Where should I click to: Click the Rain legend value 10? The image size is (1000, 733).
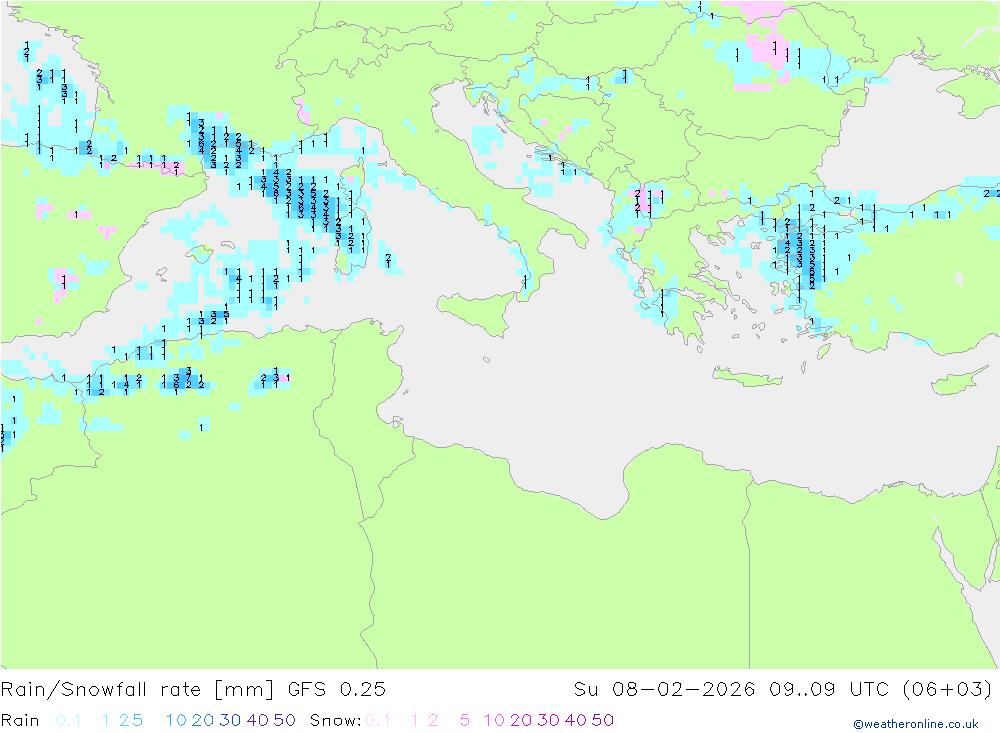[176, 720]
